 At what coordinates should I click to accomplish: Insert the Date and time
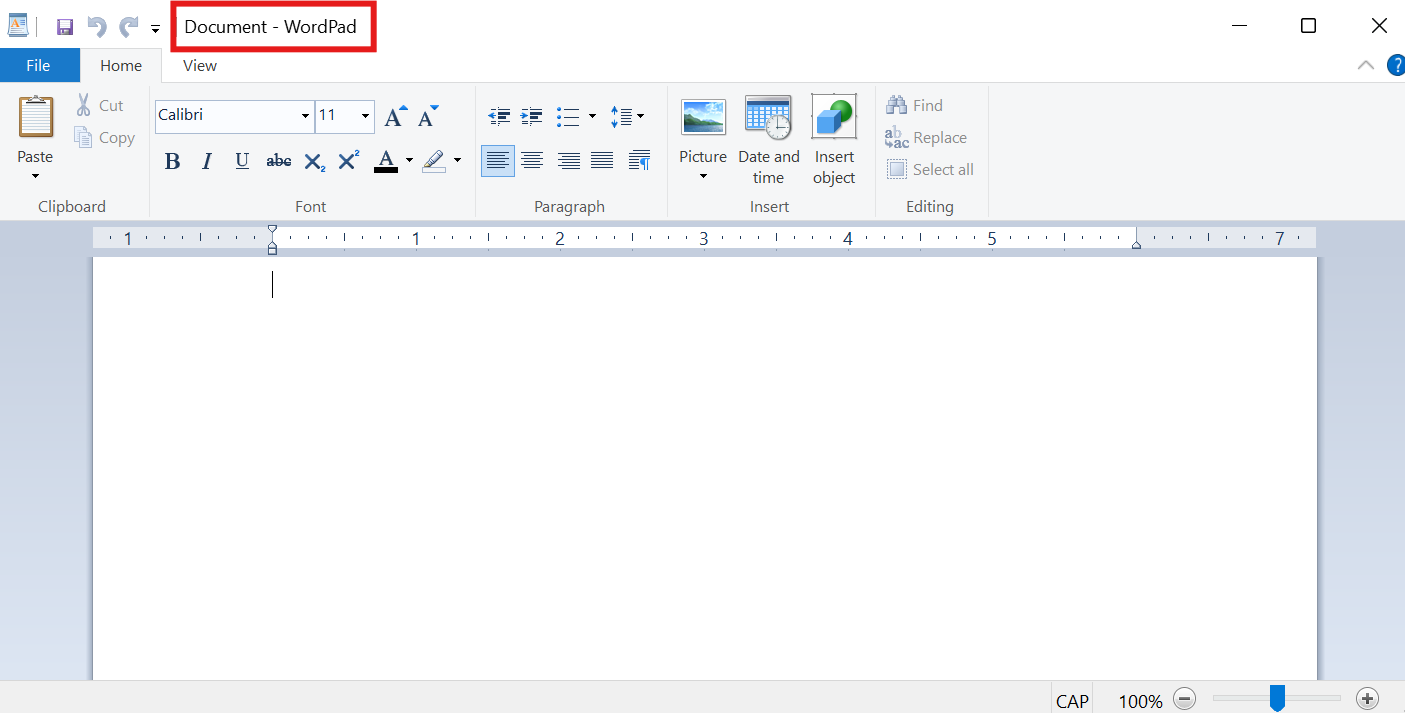[769, 141]
